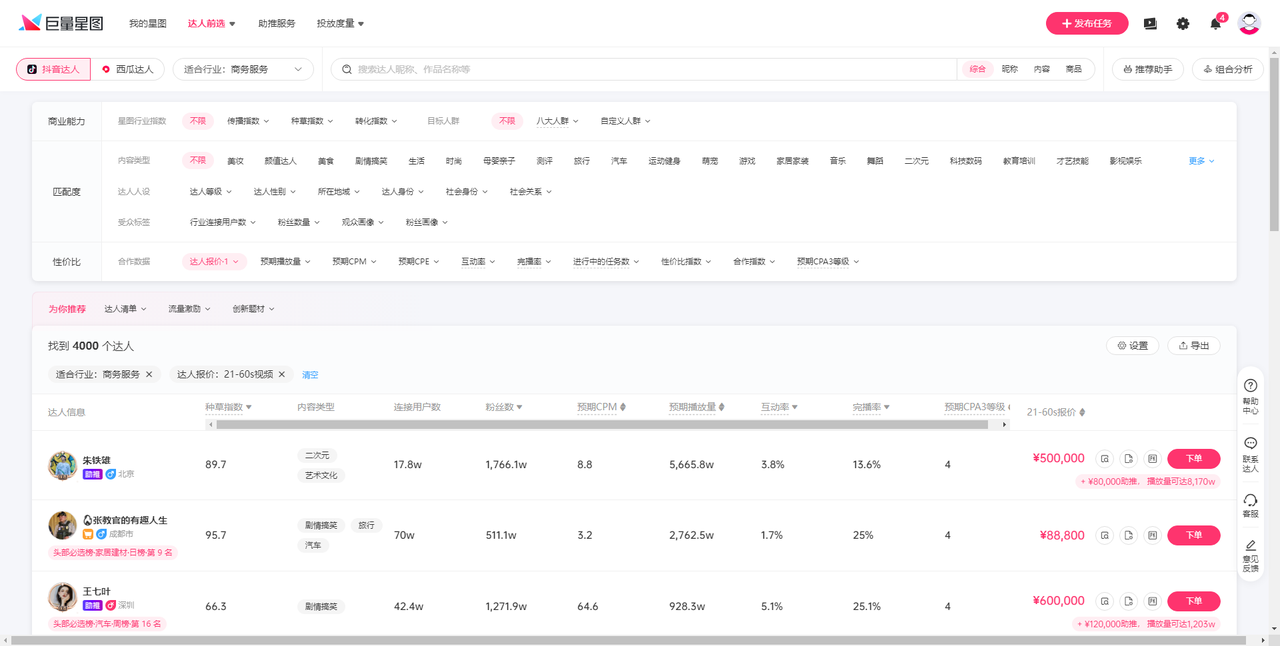Click the user profile avatar
The image size is (1280, 646).
1249,23
